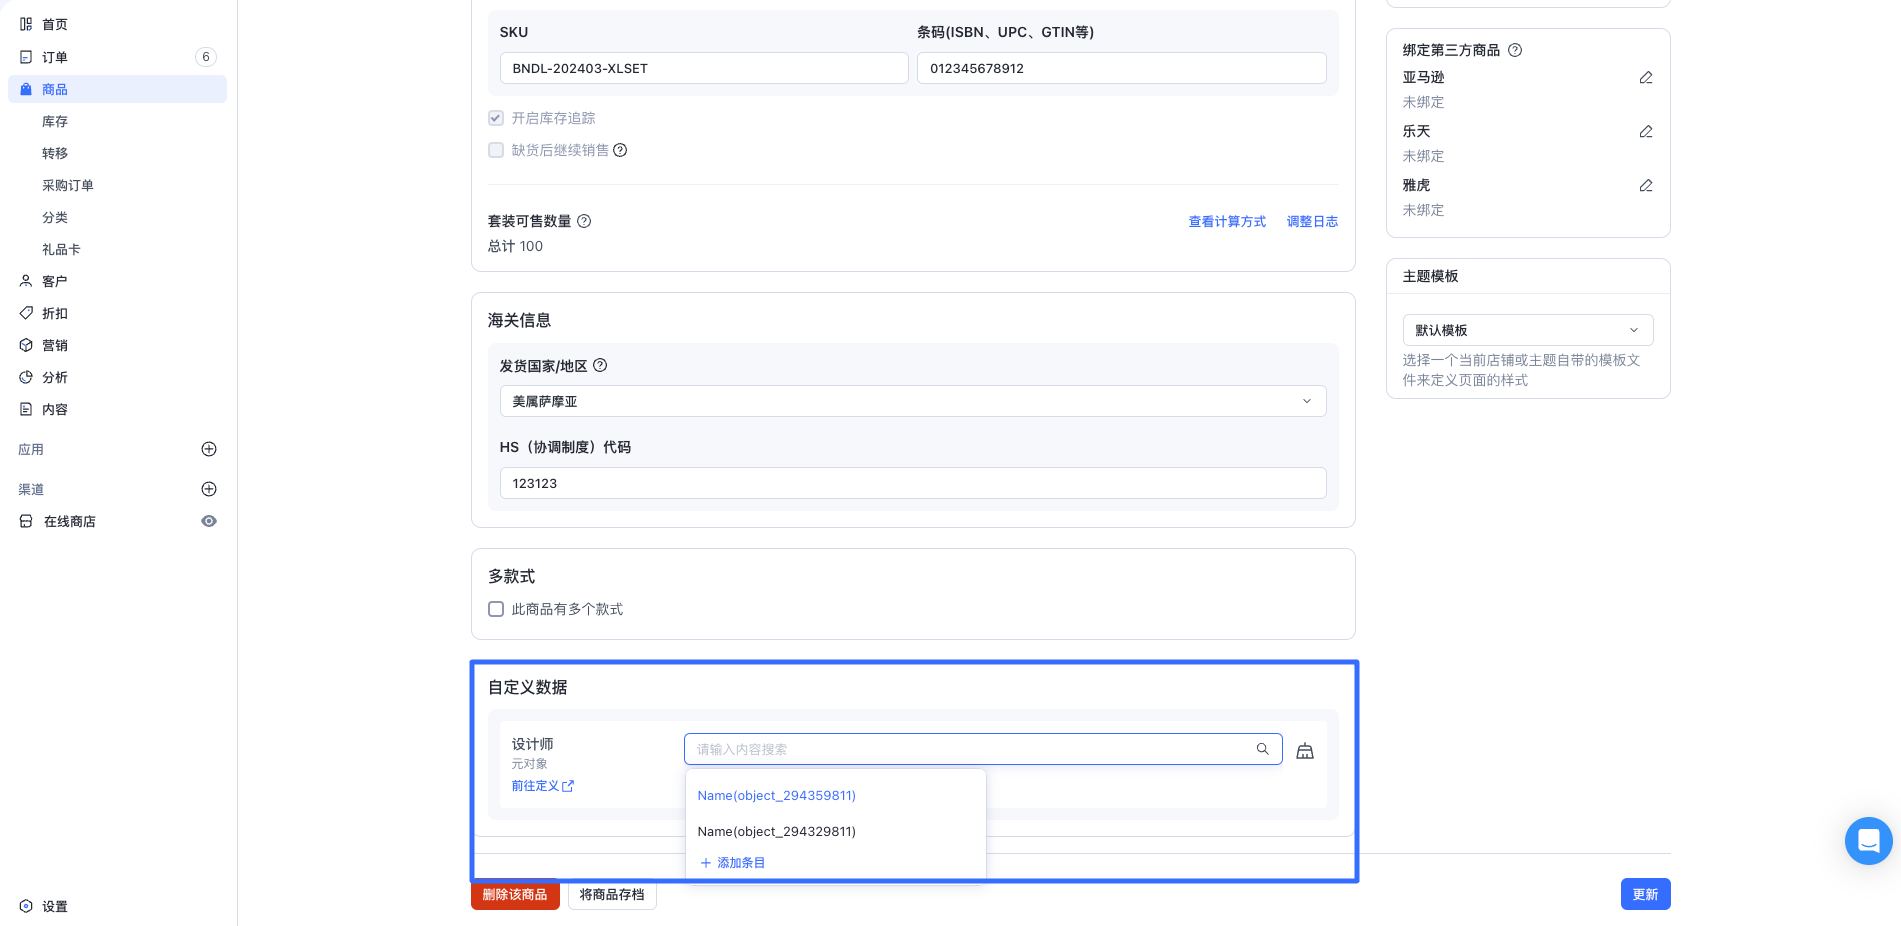This screenshot has width=1901, height=926.
Task: Add a channel with 渠道 plus icon
Action: click(209, 489)
